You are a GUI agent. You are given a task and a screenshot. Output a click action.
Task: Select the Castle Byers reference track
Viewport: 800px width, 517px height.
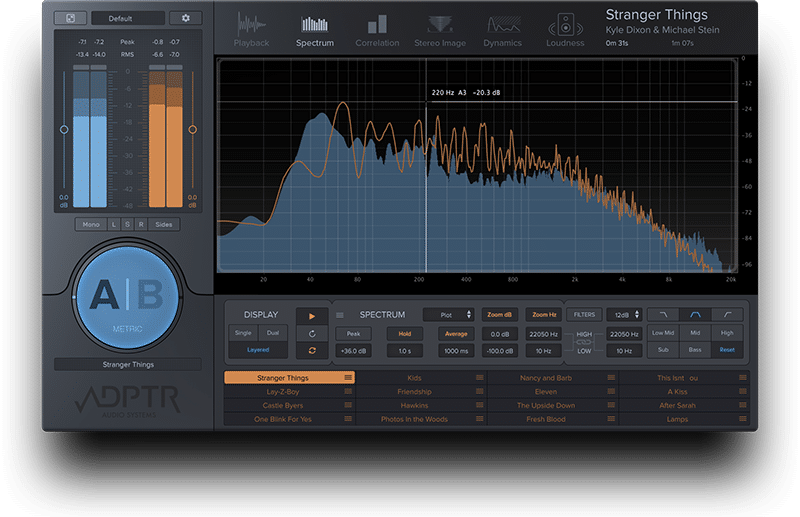[289, 405]
